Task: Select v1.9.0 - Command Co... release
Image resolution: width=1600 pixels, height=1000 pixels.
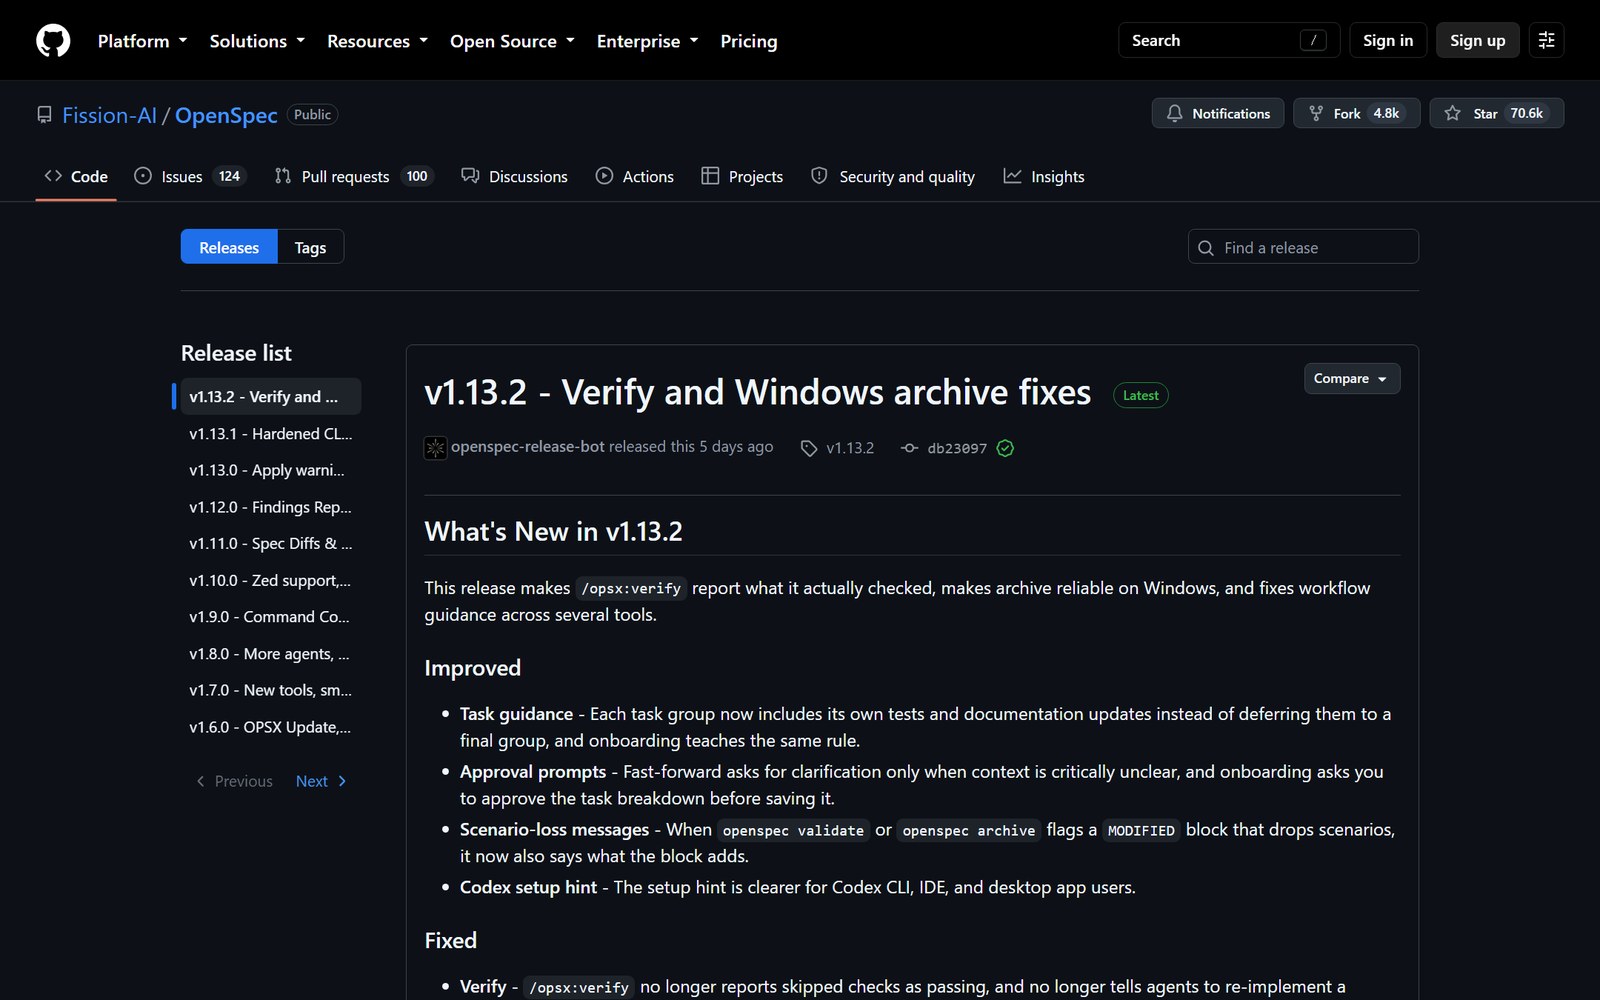Action: tap(271, 617)
